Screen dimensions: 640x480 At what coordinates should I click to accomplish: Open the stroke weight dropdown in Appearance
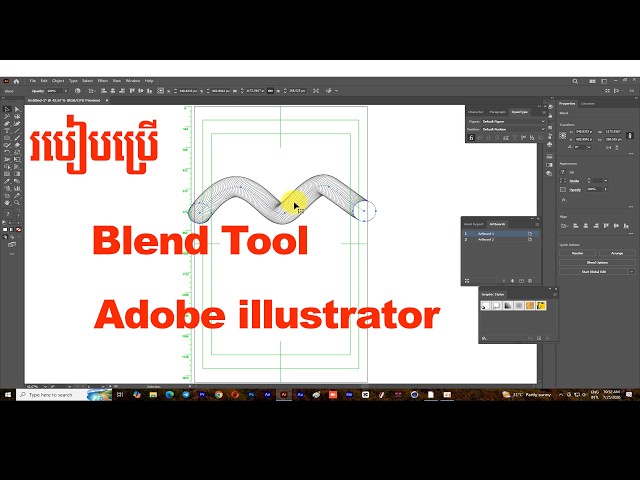coord(606,181)
